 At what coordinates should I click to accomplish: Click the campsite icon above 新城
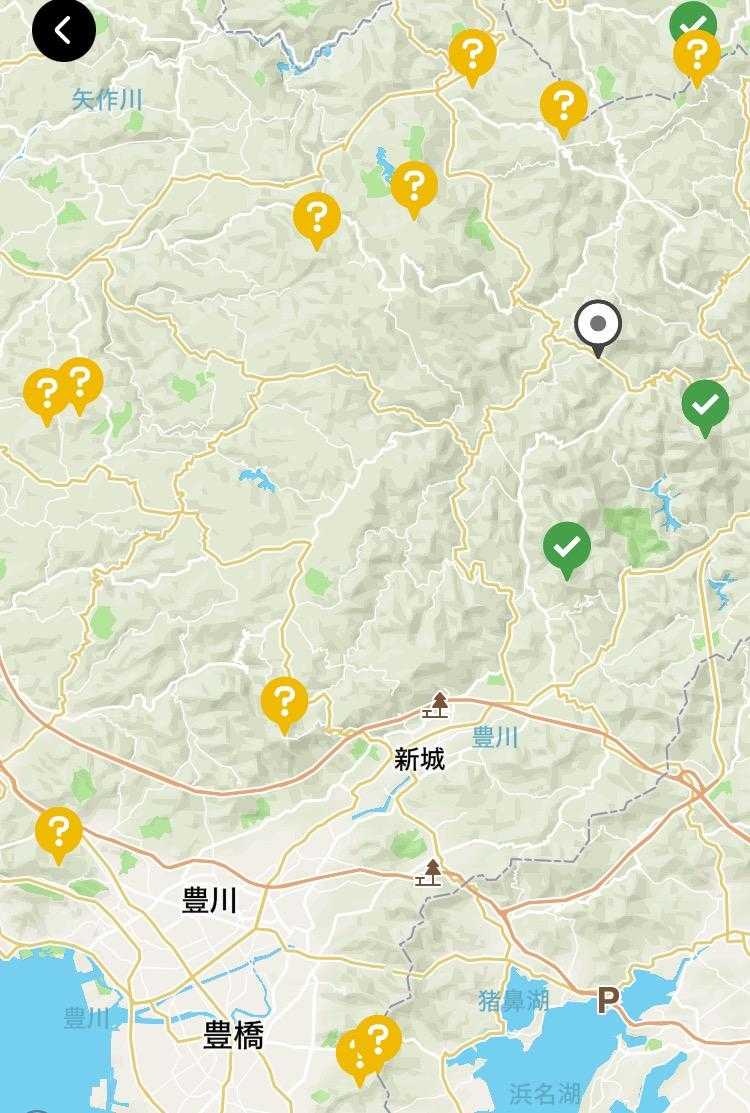(x=436, y=705)
